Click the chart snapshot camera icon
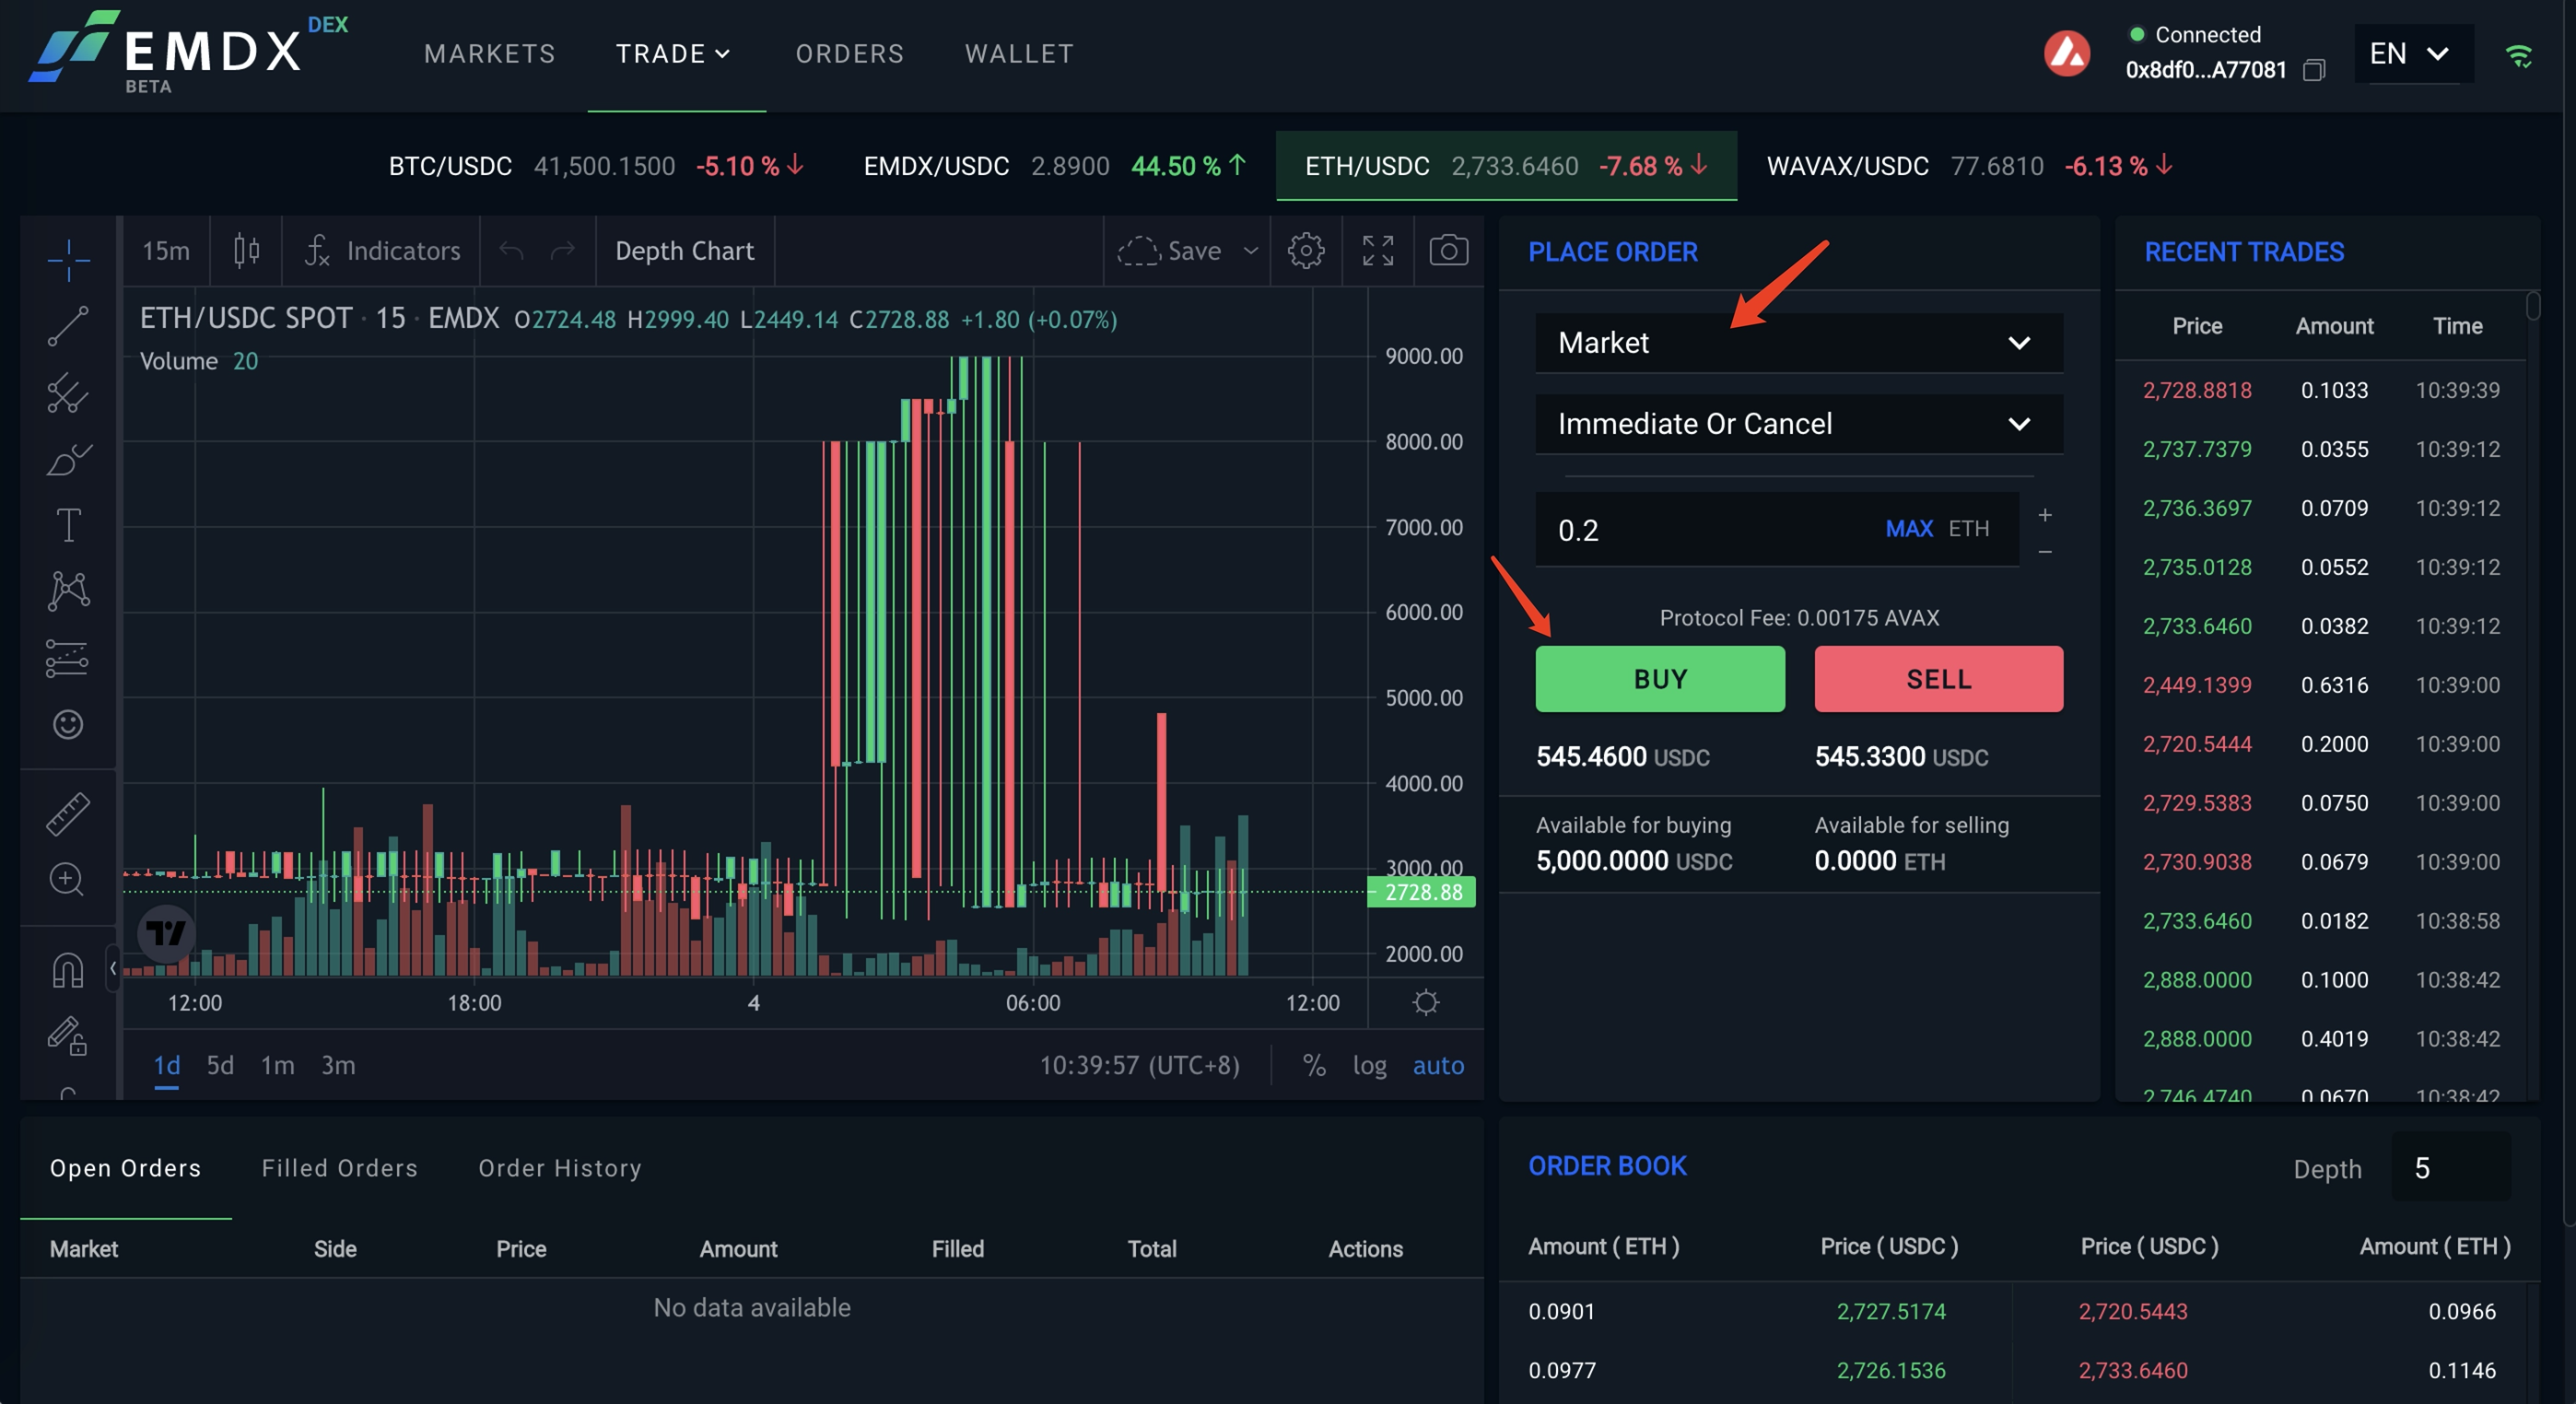Viewport: 2576px width, 1404px height. coord(1448,250)
